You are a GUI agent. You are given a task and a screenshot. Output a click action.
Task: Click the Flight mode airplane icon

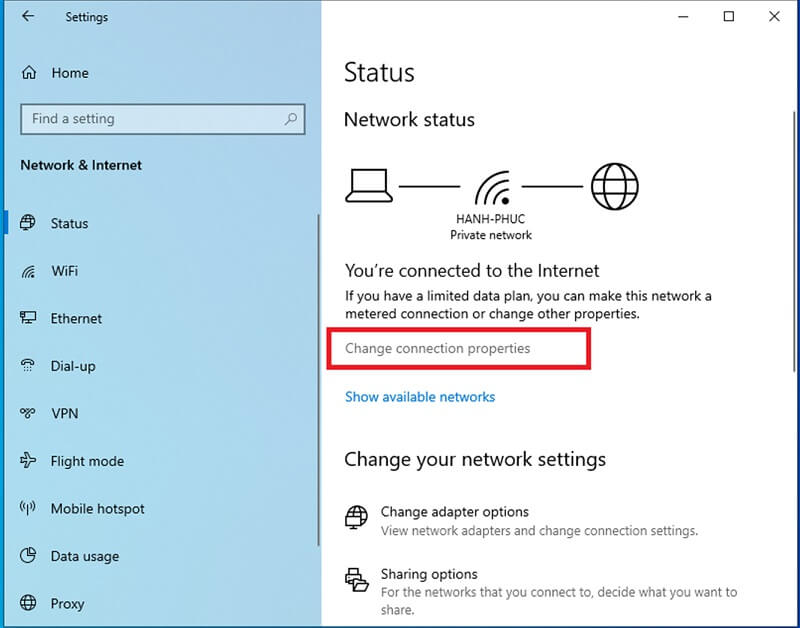pos(29,461)
